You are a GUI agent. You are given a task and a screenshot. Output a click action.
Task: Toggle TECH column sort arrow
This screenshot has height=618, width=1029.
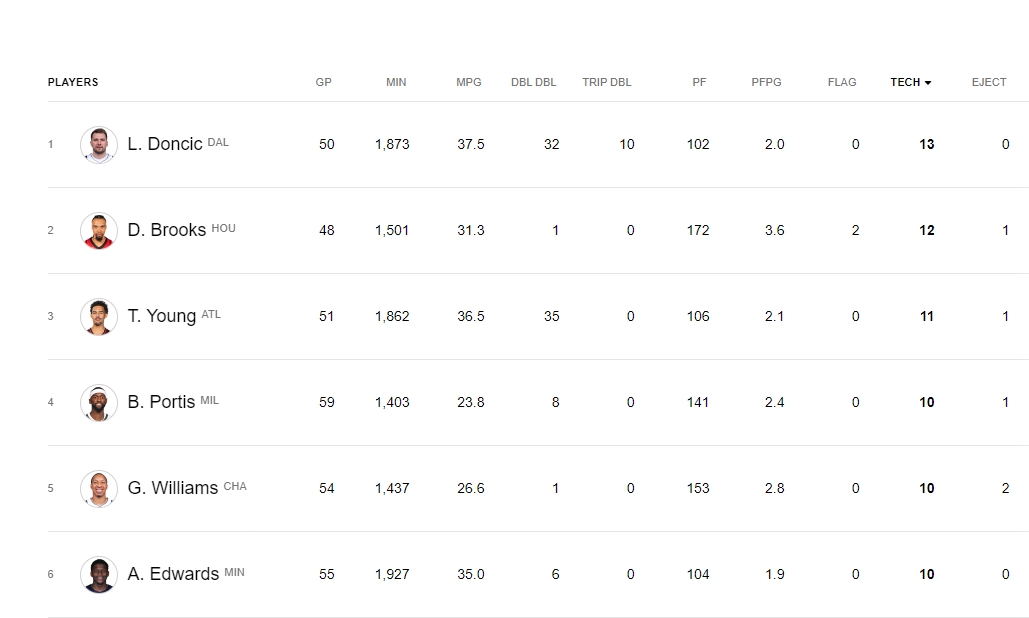click(x=928, y=83)
